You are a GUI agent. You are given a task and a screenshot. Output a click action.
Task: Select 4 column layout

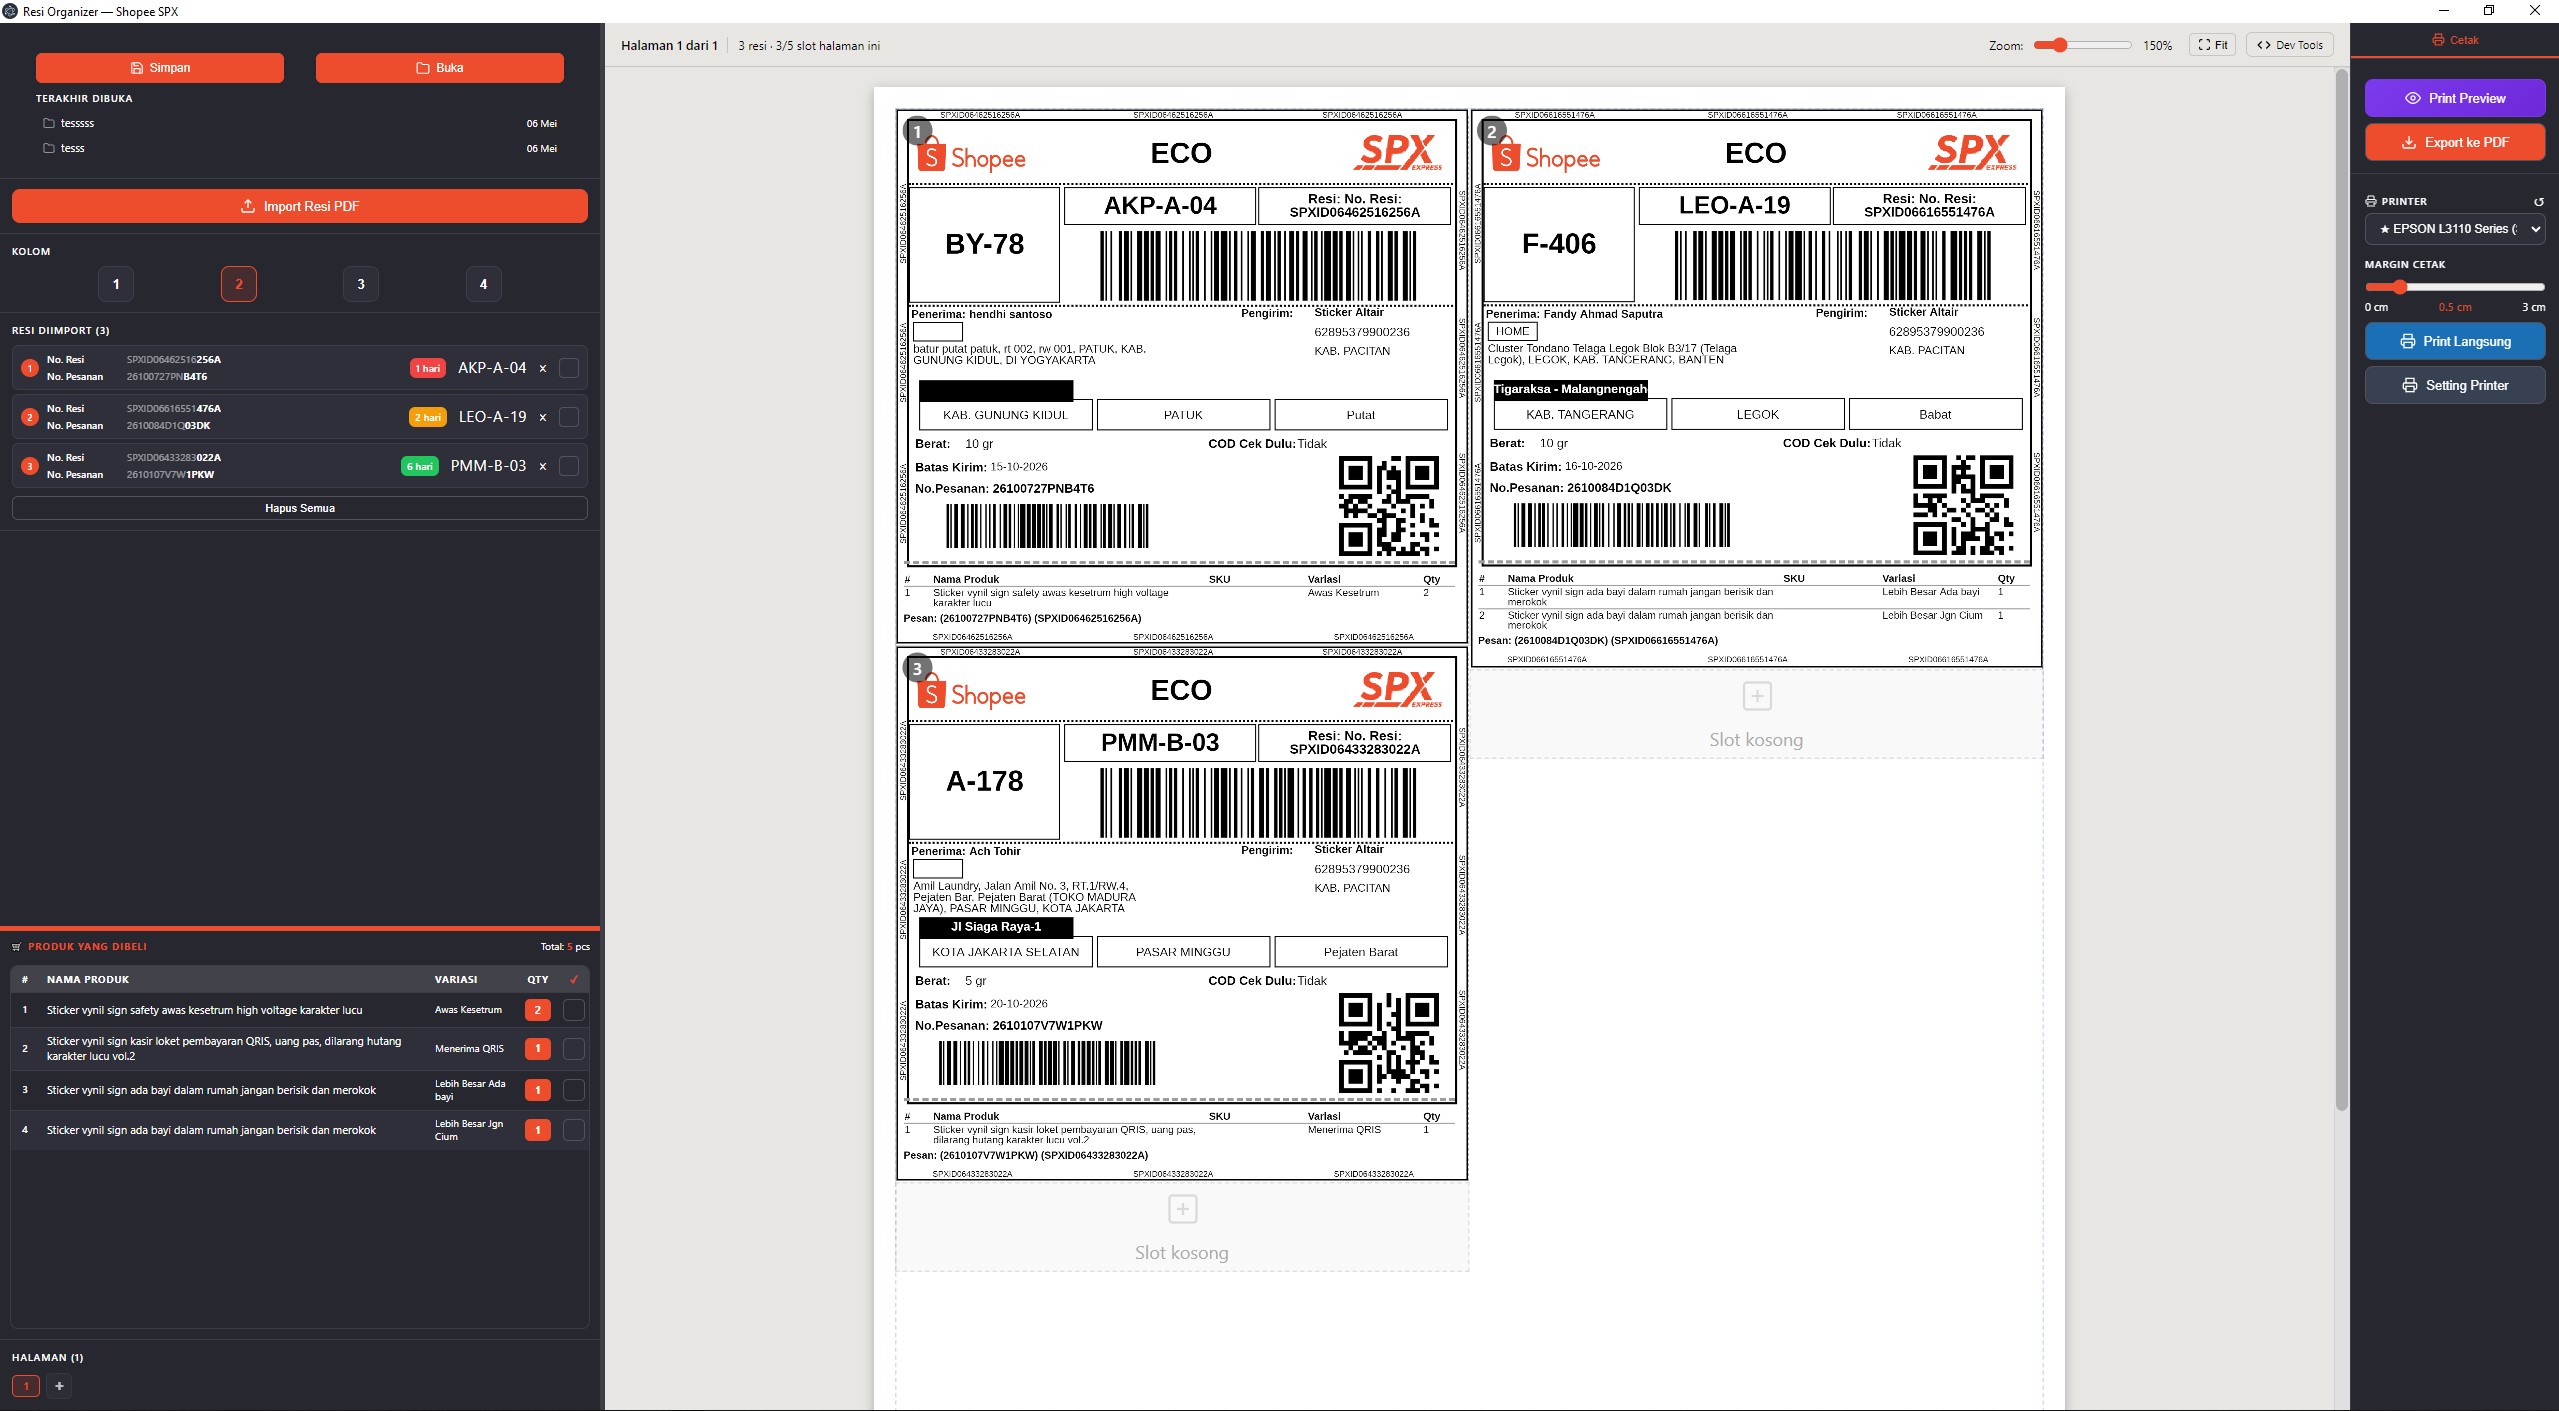point(484,284)
